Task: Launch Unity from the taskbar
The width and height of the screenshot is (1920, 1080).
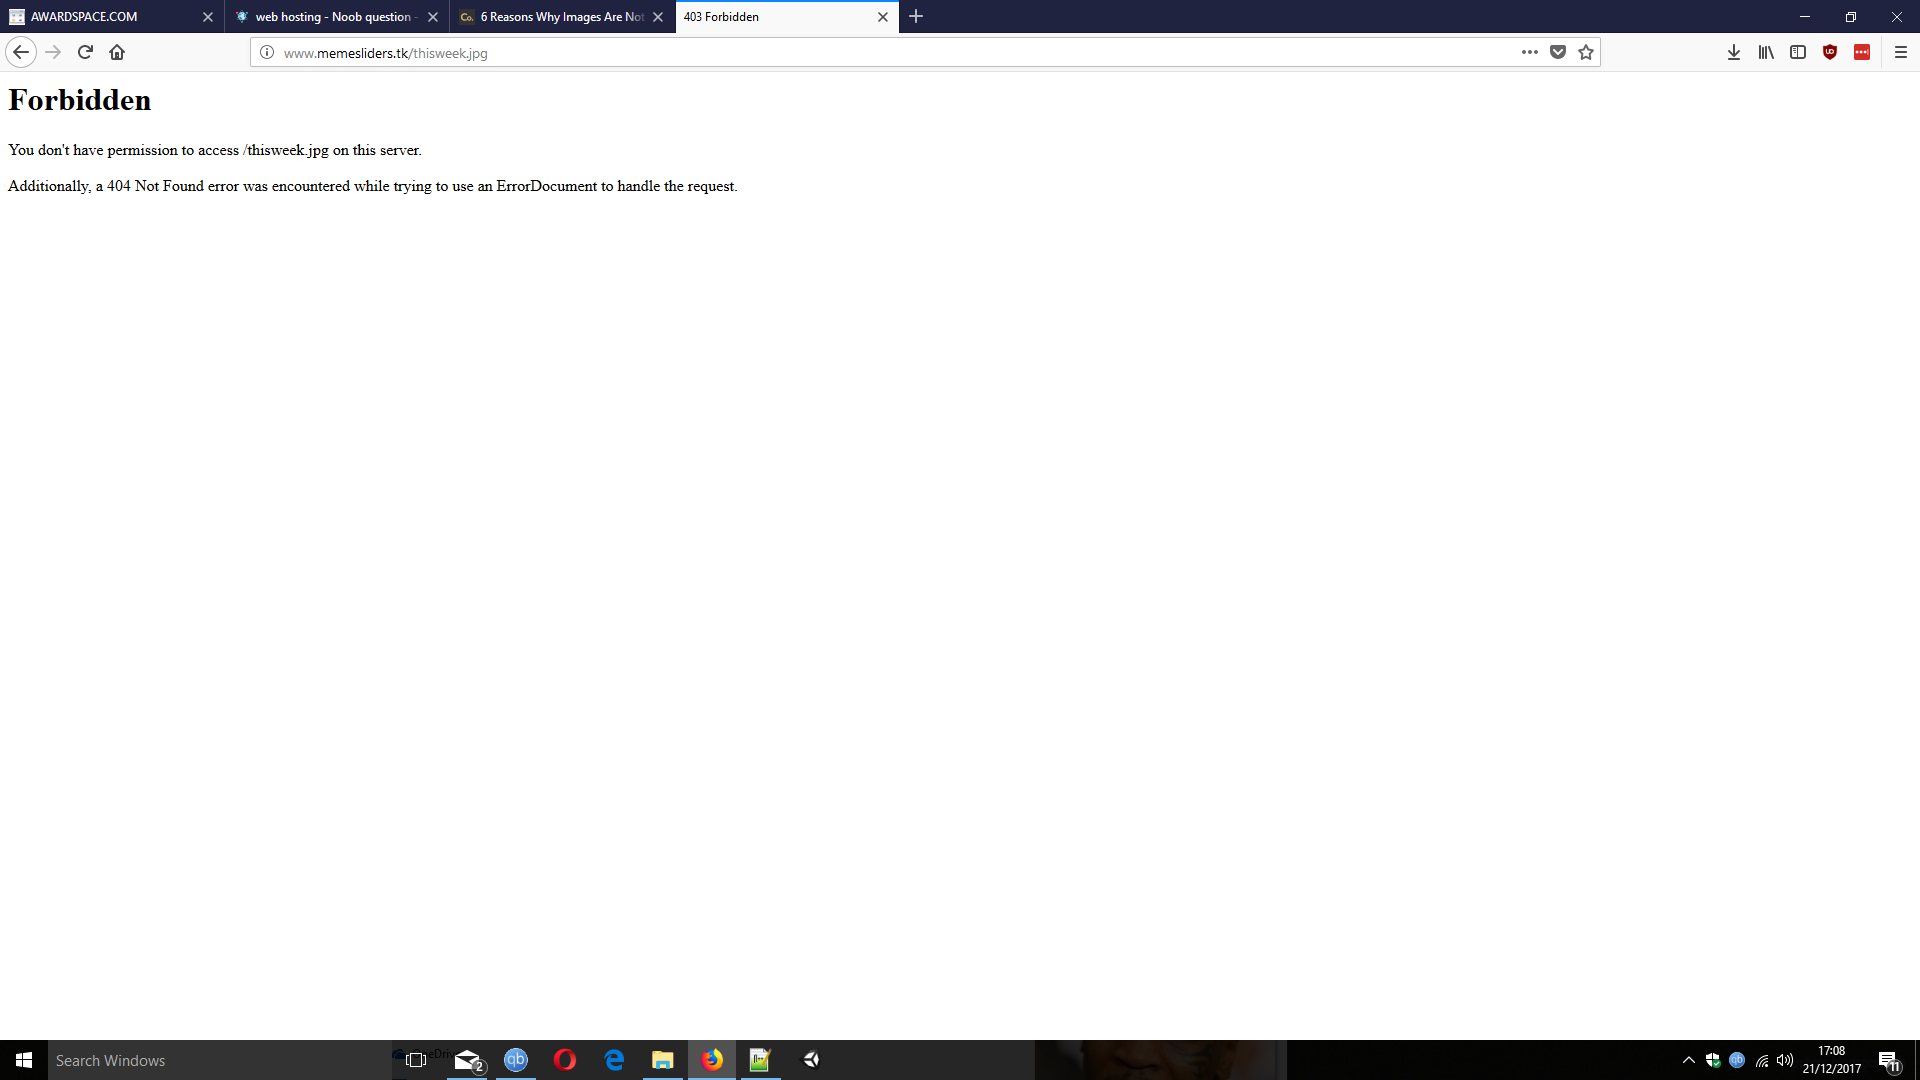Action: pyautogui.click(x=810, y=1060)
